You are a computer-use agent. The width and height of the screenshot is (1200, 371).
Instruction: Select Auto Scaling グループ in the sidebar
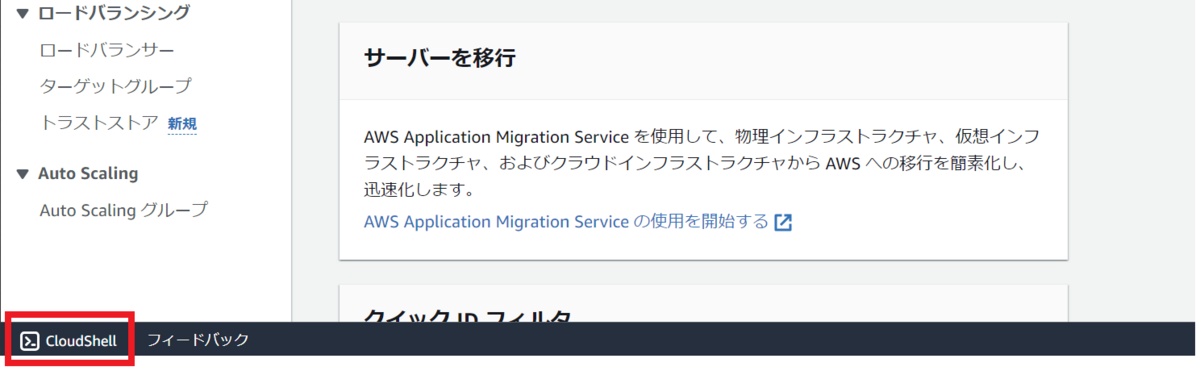pos(123,210)
